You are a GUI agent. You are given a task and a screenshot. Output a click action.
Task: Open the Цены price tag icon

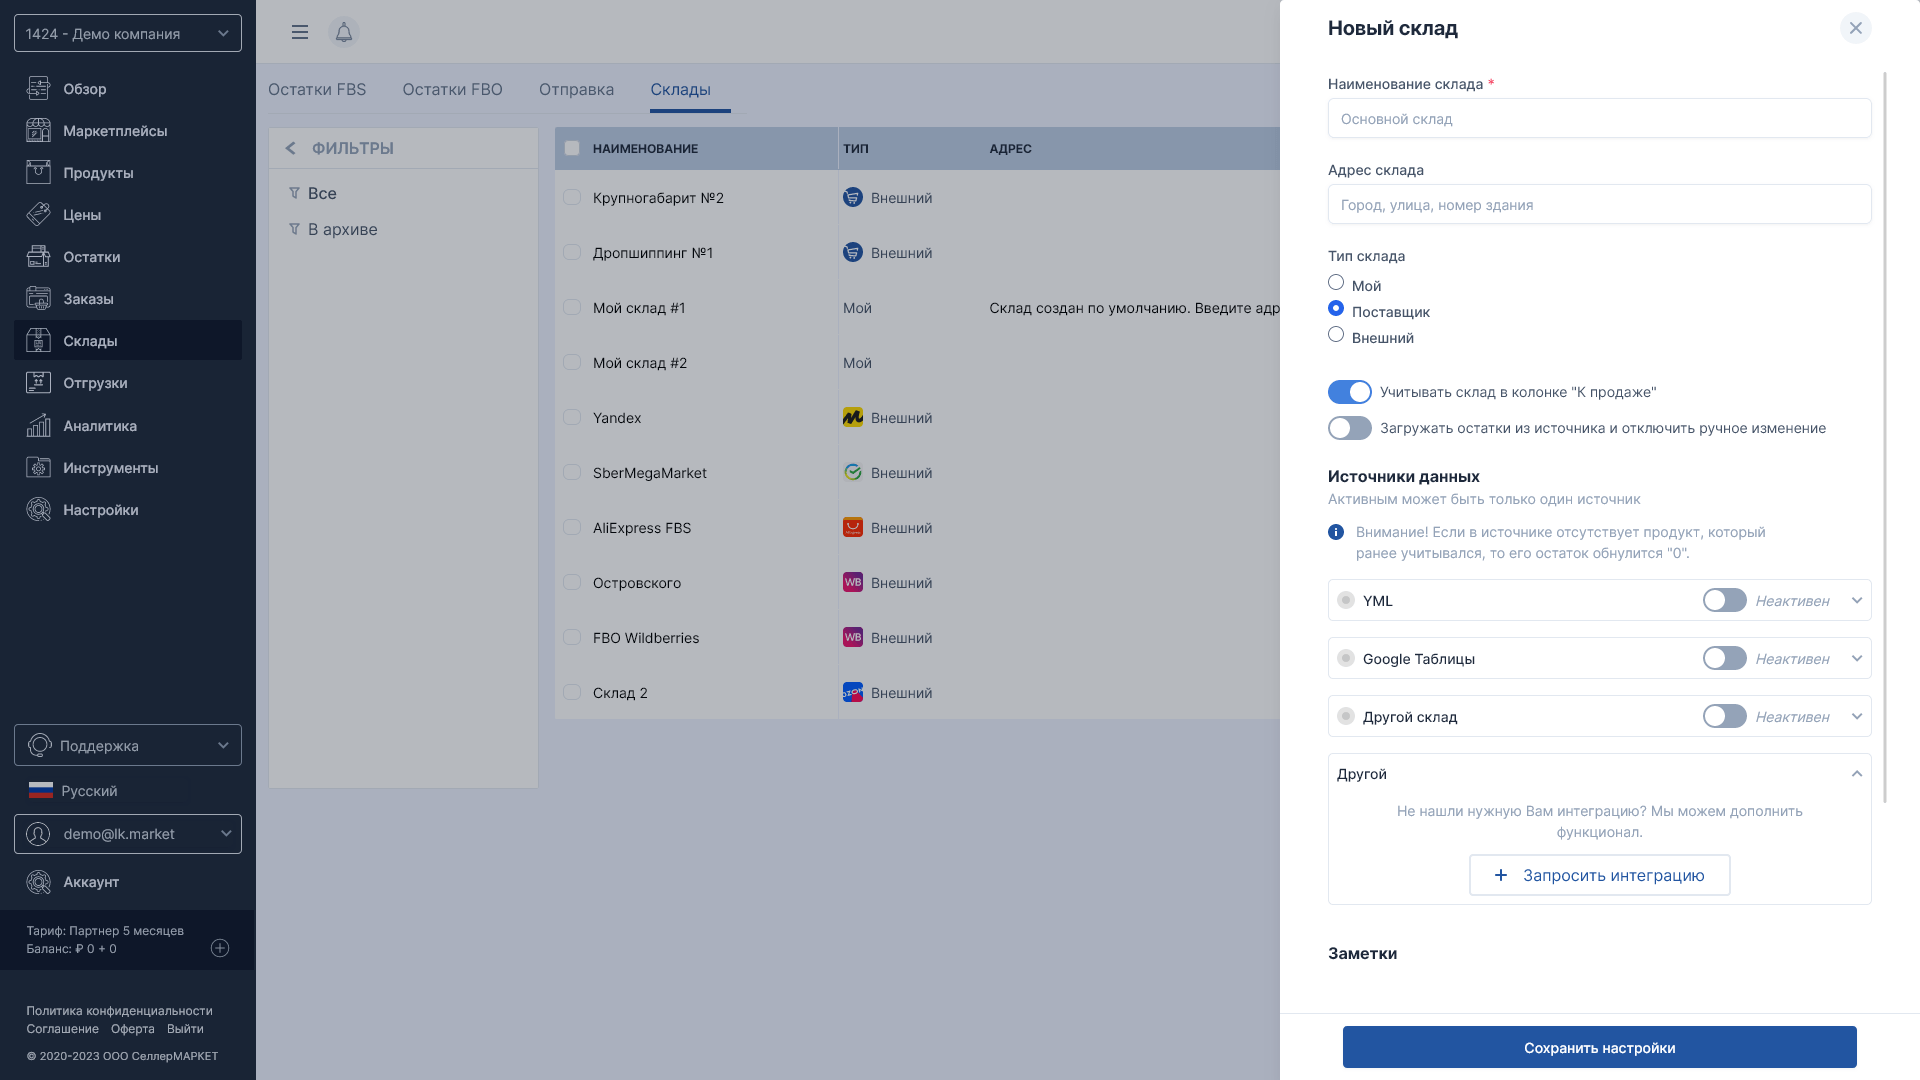coord(38,215)
